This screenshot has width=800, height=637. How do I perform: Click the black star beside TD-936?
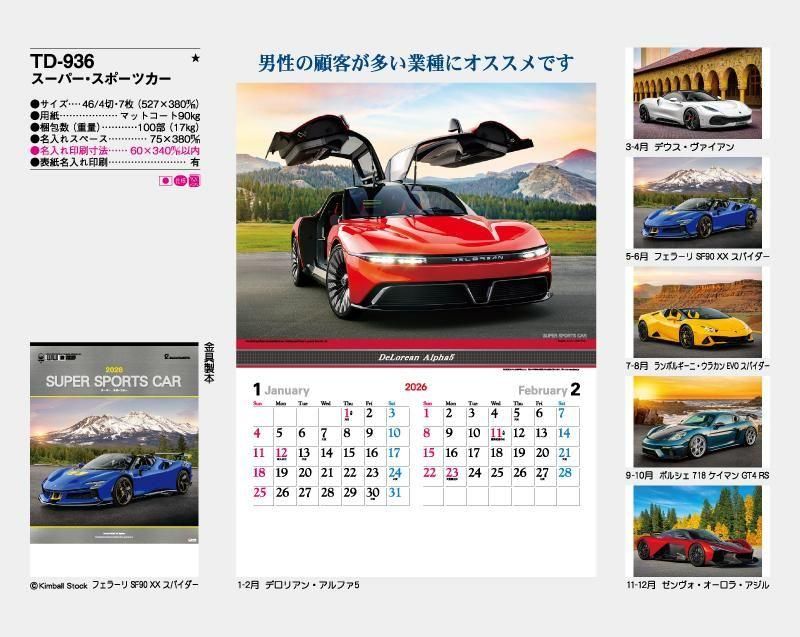195,59
